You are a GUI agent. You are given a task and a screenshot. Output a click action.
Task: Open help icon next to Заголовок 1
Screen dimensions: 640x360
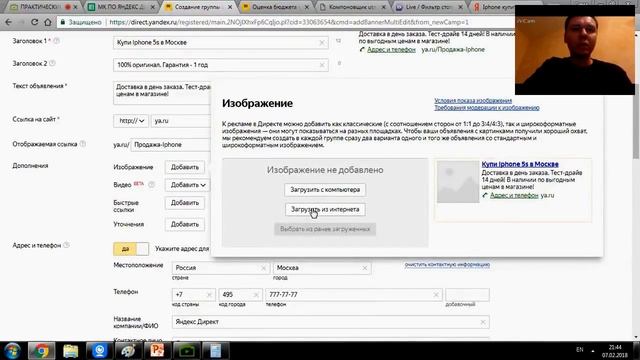(x=57, y=41)
